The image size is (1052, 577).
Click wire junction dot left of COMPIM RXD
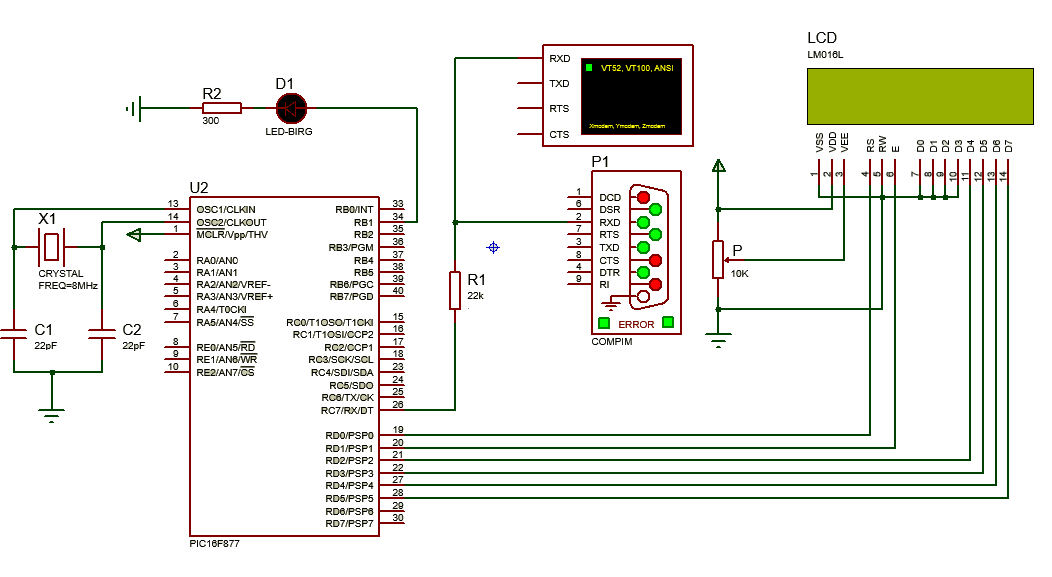[455, 222]
